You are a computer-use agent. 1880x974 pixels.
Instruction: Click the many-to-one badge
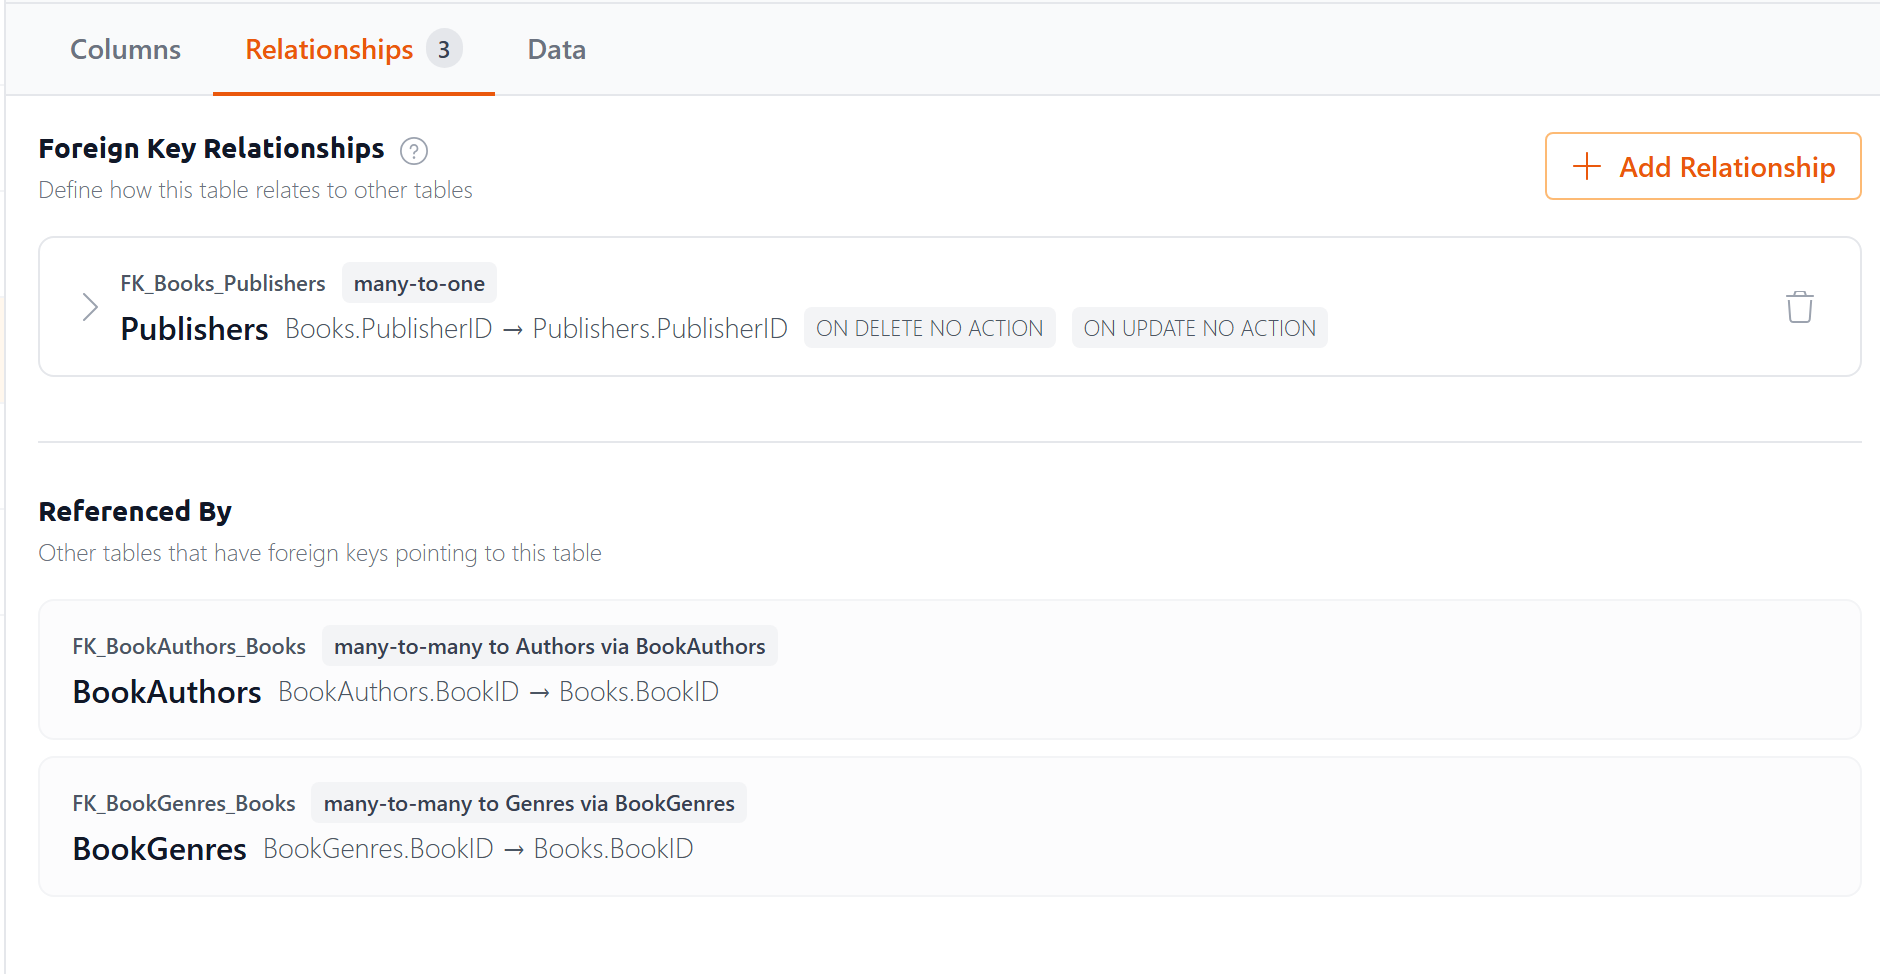pyautogui.click(x=419, y=283)
